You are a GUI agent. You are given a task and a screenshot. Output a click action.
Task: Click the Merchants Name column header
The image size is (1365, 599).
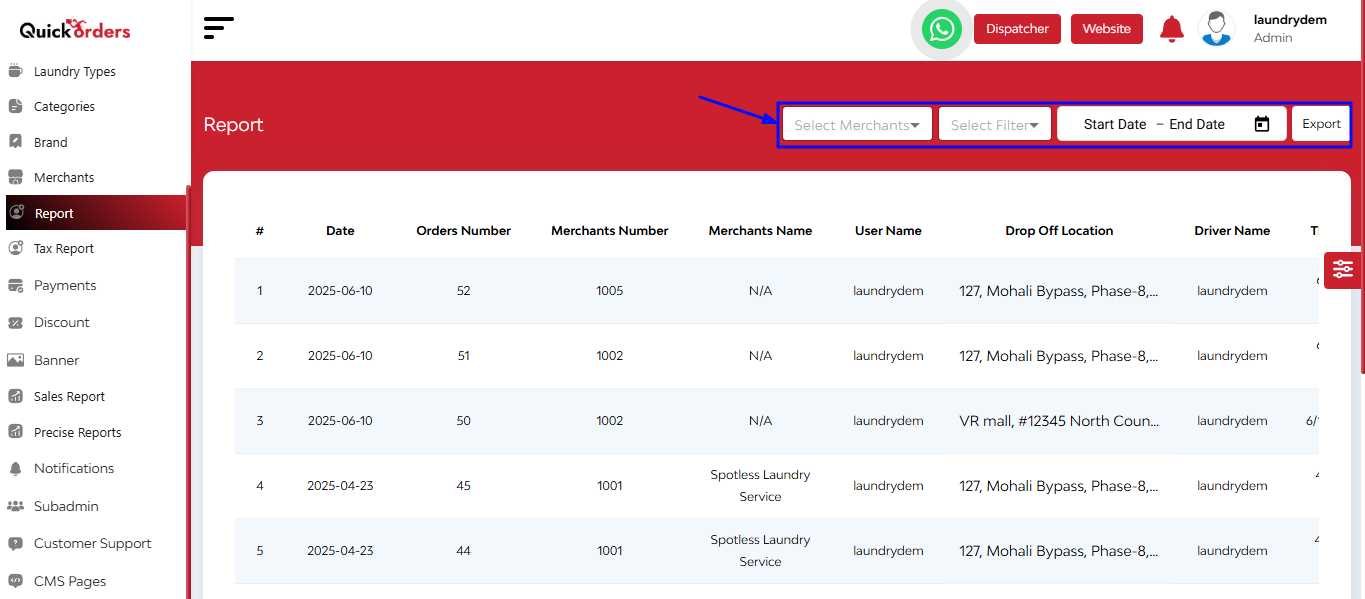(760, 231)
